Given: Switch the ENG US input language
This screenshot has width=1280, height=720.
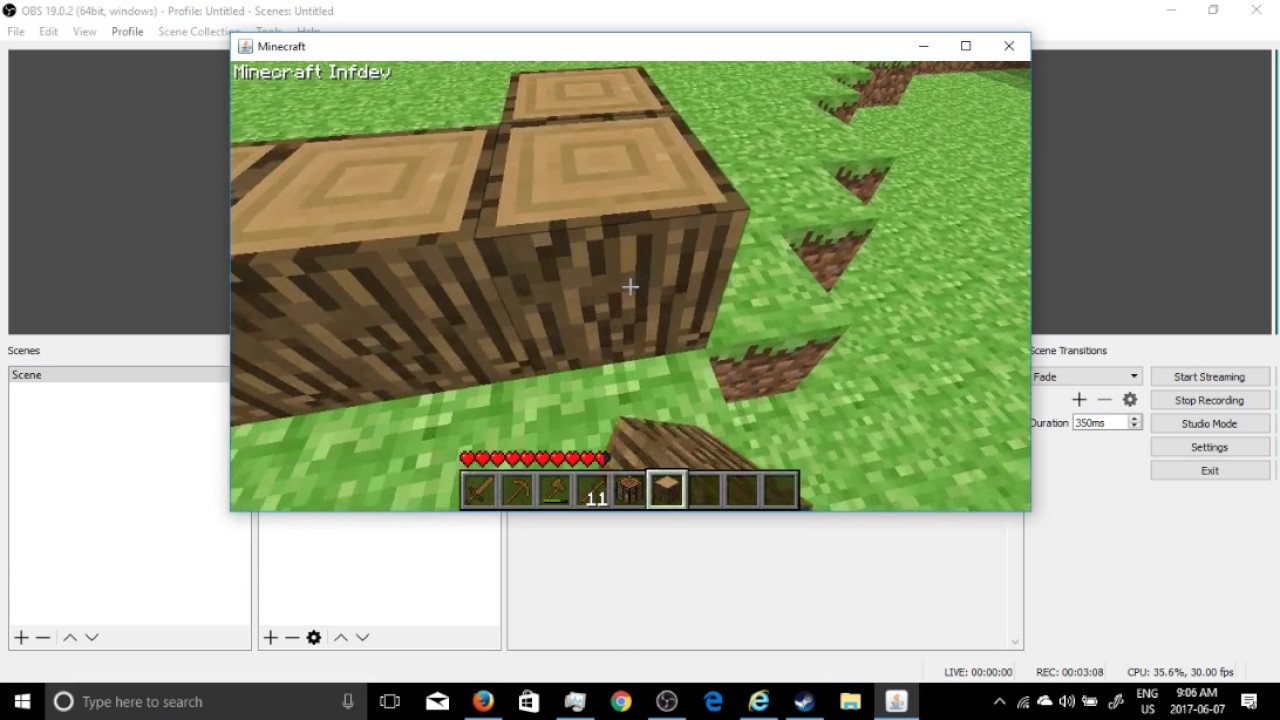Looking at the screenshot, I should pyautogui.click(x=1147, y=701).
